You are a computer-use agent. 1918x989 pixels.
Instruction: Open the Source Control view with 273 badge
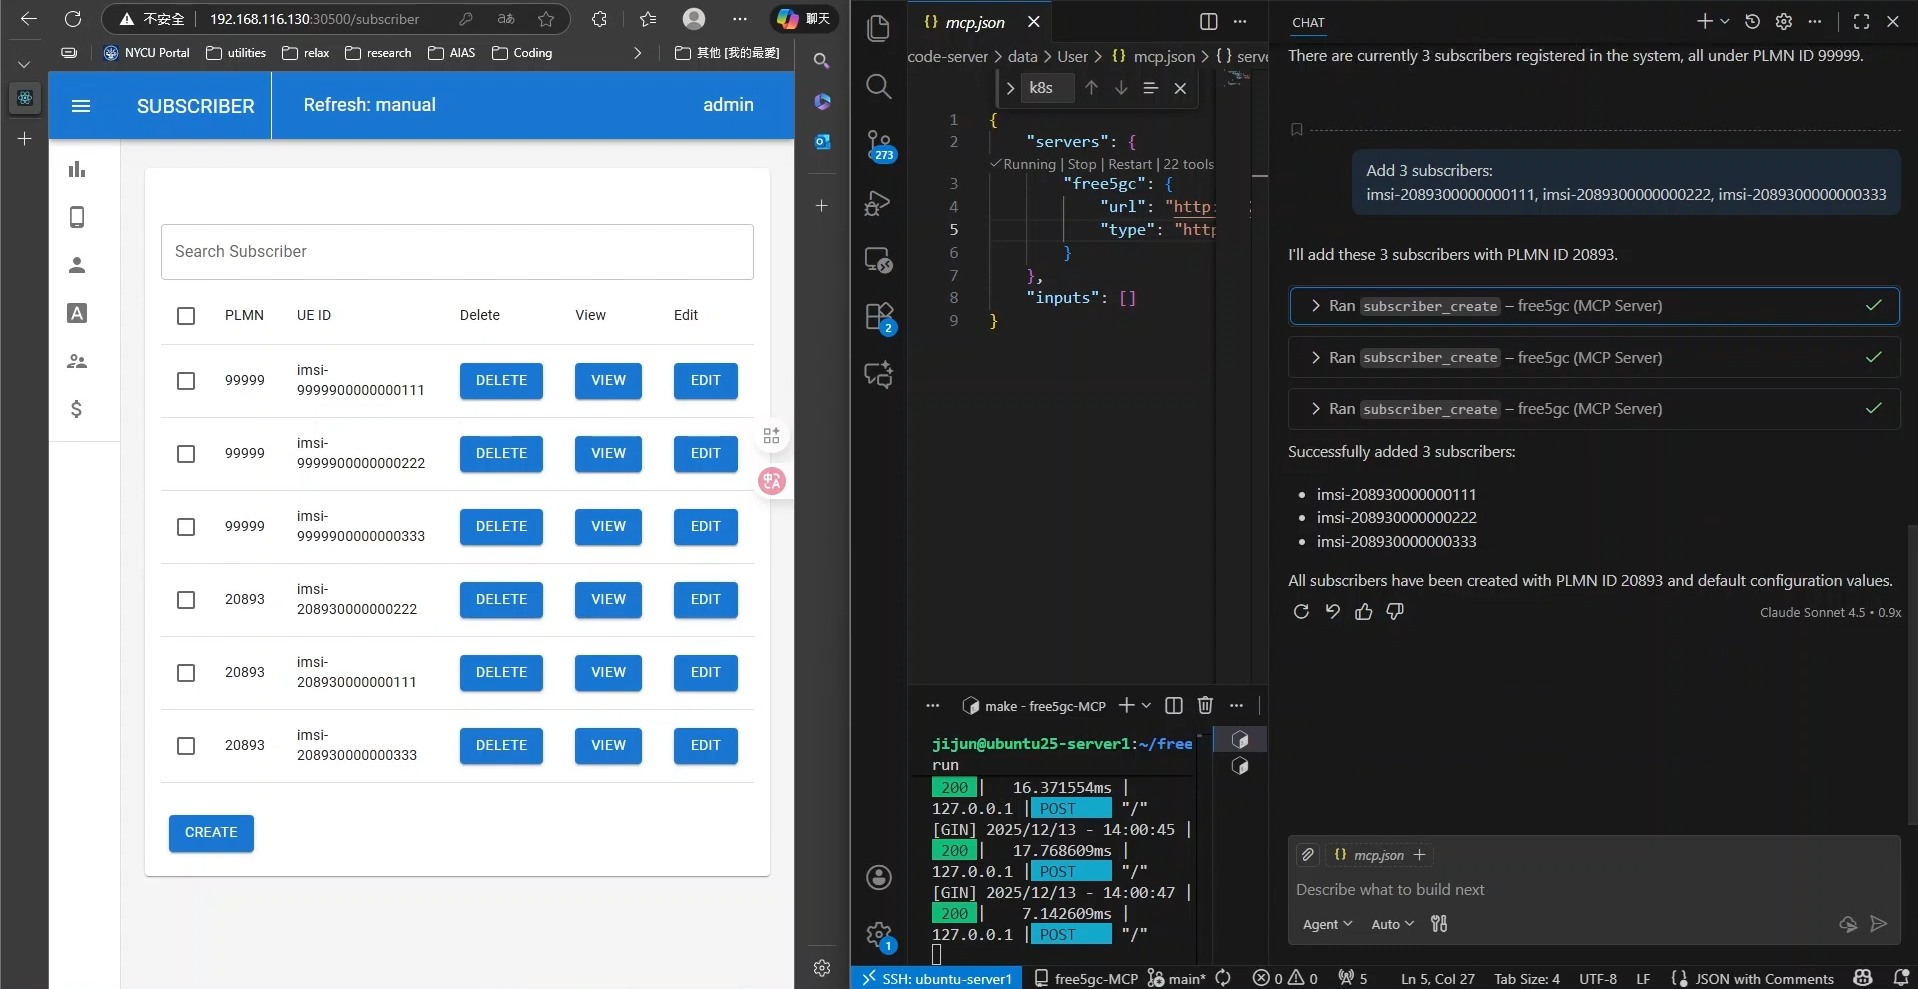(x=878, y=144)
